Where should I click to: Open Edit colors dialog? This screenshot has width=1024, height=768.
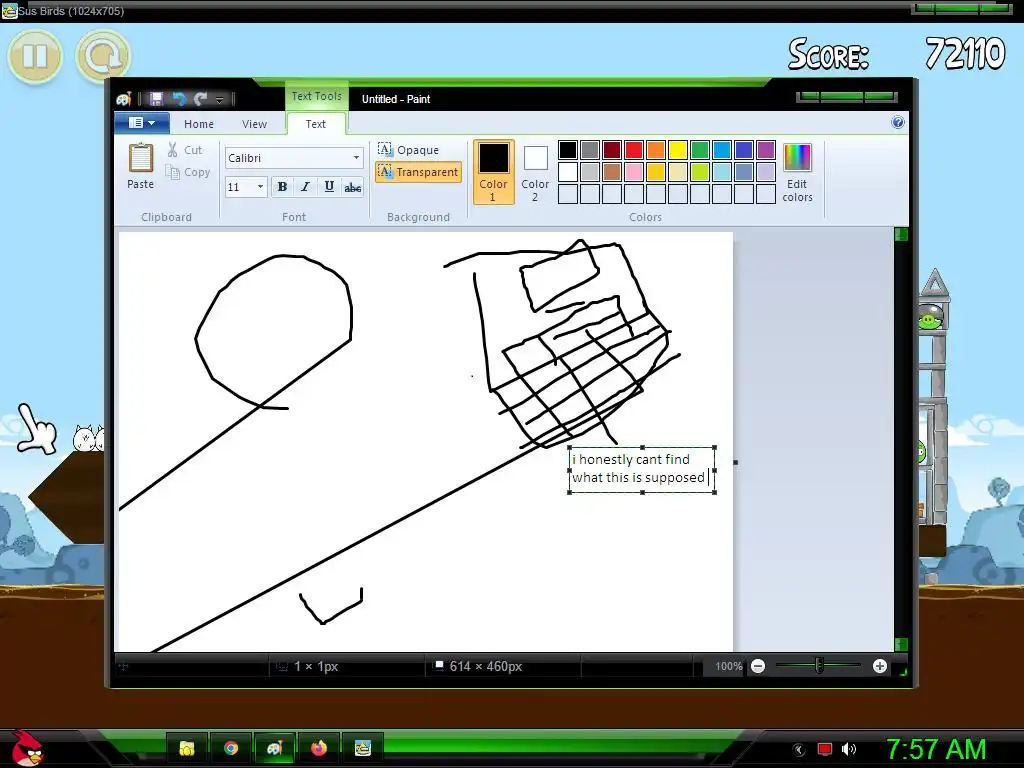point(797,172)
